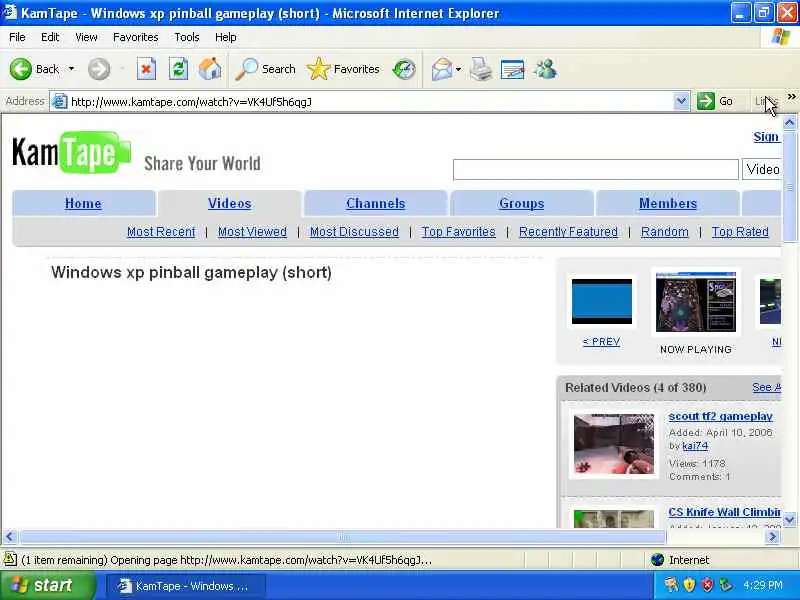Open the scout tf2 gameplay thumbnail
This screenshot has height=600, width=800.
pyautogui.click(x=614, y=444)
